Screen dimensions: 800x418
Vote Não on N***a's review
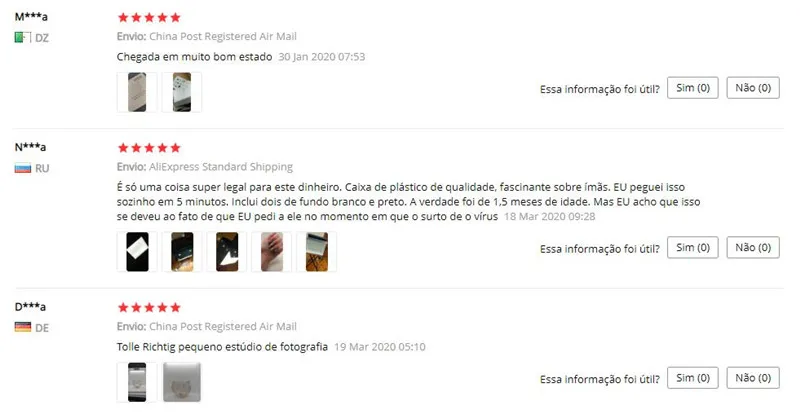[753, 248]
